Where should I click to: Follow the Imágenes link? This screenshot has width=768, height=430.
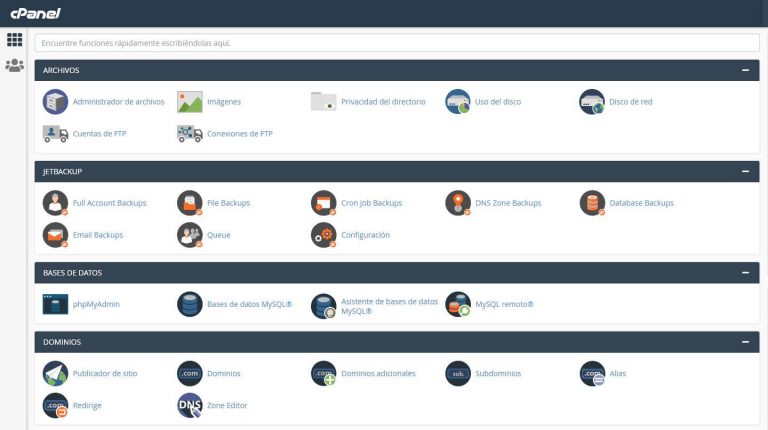click(x=224, y=102)
